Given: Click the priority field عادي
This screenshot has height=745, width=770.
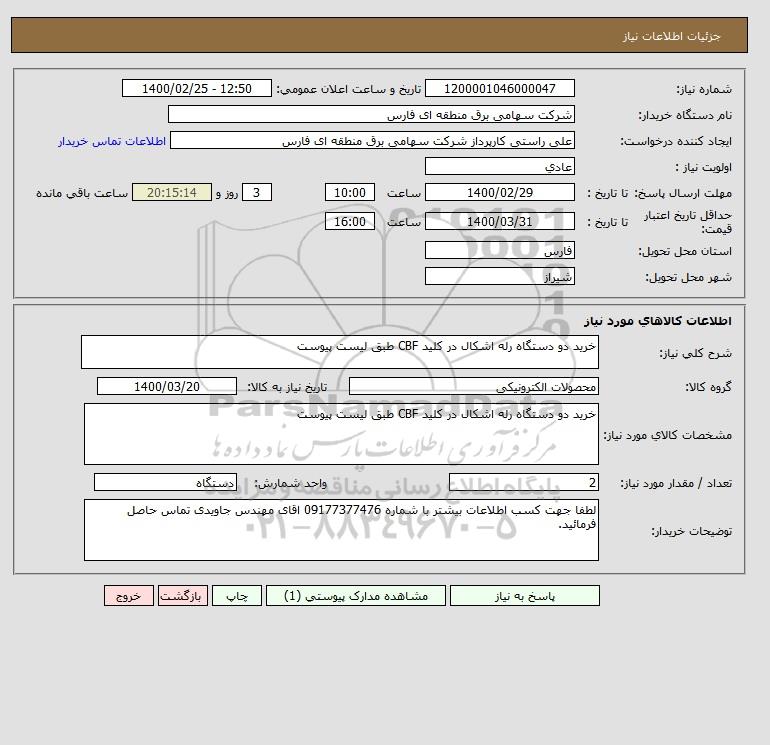Looking at the screenshot, I should (x=499, y=166).
